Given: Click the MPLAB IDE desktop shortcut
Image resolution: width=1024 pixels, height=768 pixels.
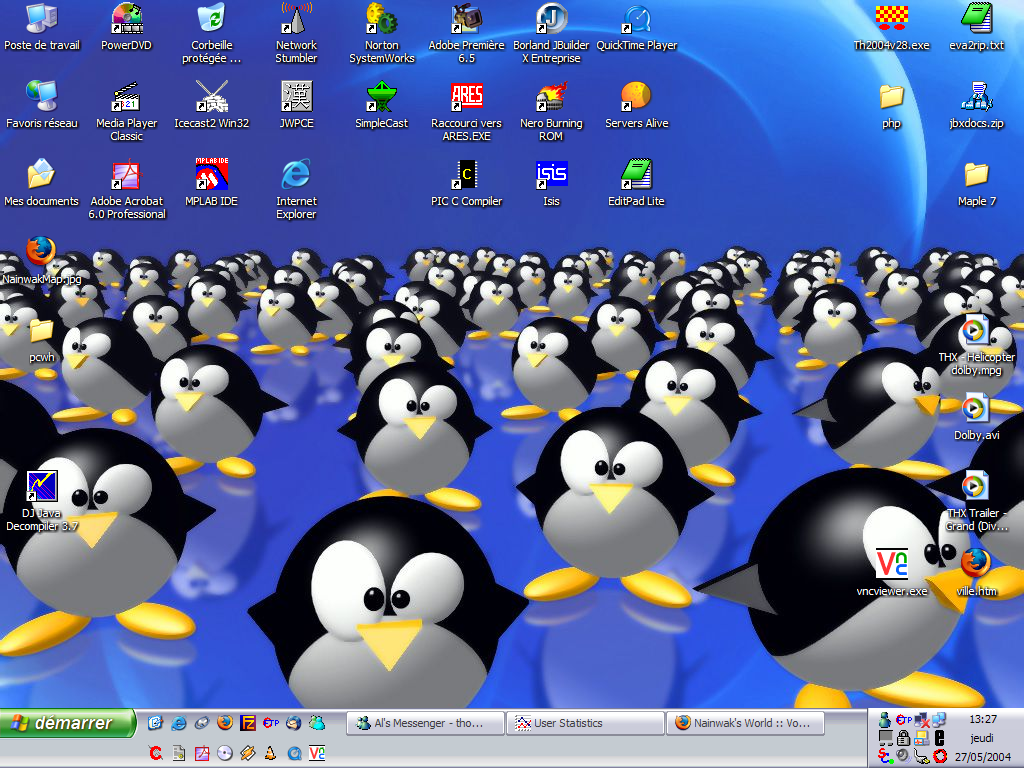Looking at the screenshot, I should pos(212,174).
